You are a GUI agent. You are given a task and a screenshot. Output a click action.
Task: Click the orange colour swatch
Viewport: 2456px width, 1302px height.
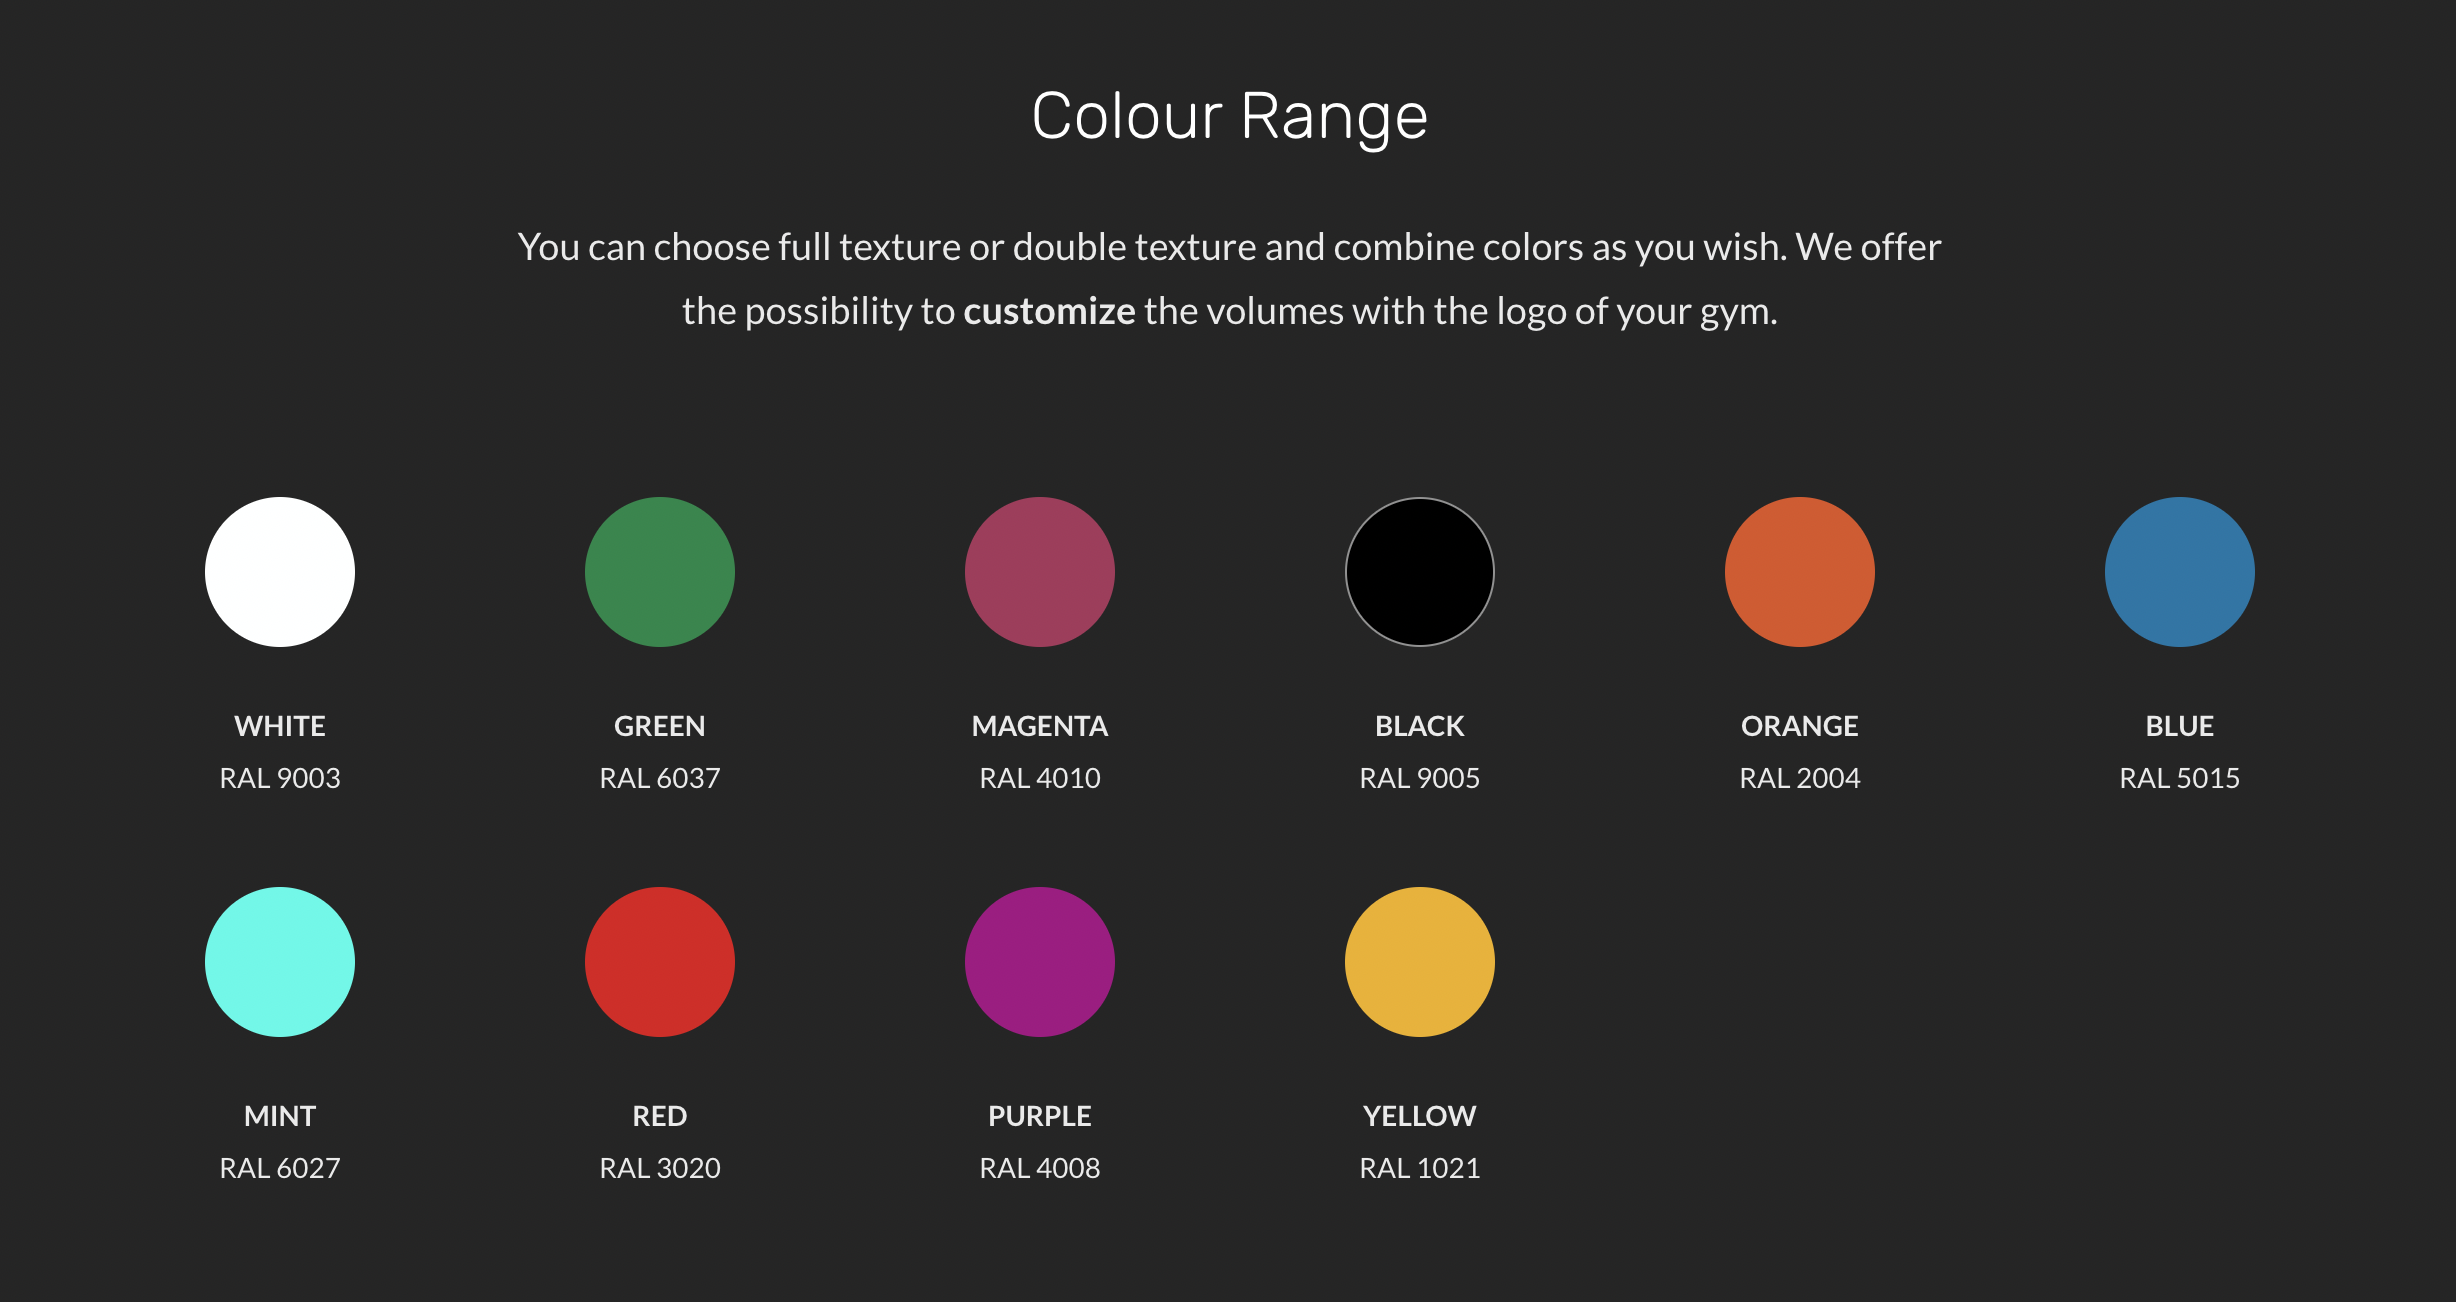click(1800, 572)
